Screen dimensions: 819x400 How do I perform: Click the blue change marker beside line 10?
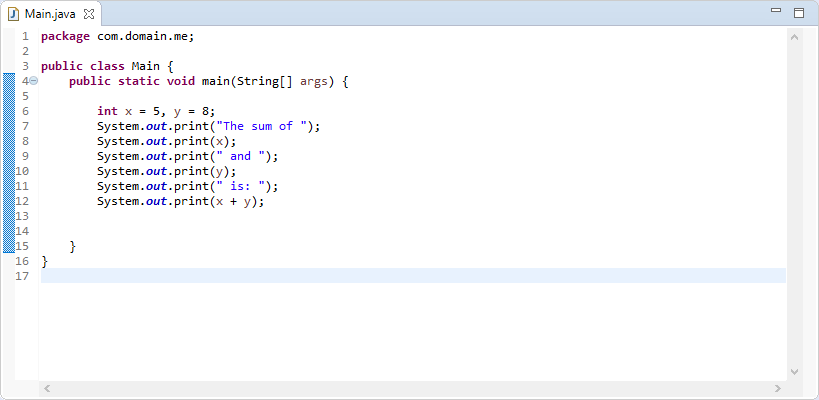pyautogui.click(x=9, y=171)
